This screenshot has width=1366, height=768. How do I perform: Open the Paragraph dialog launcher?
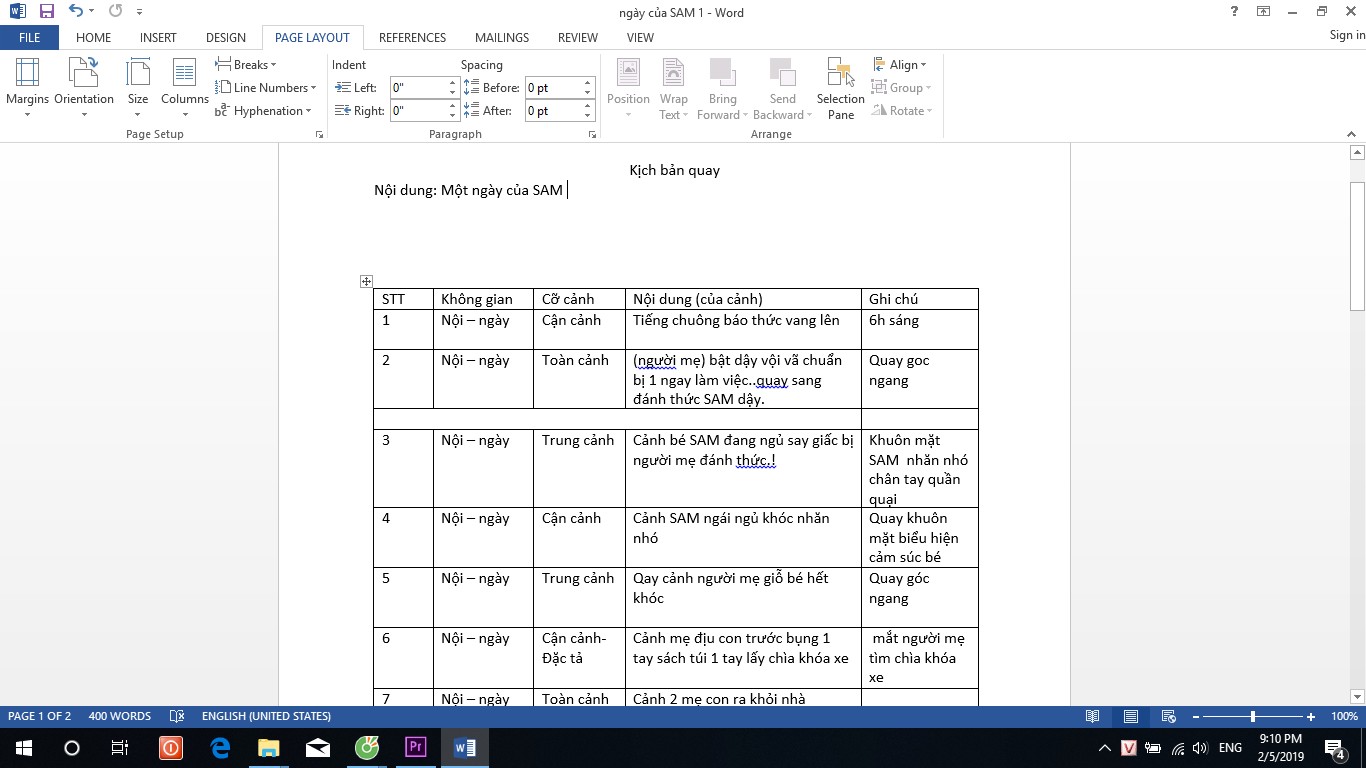pos(592,134)
